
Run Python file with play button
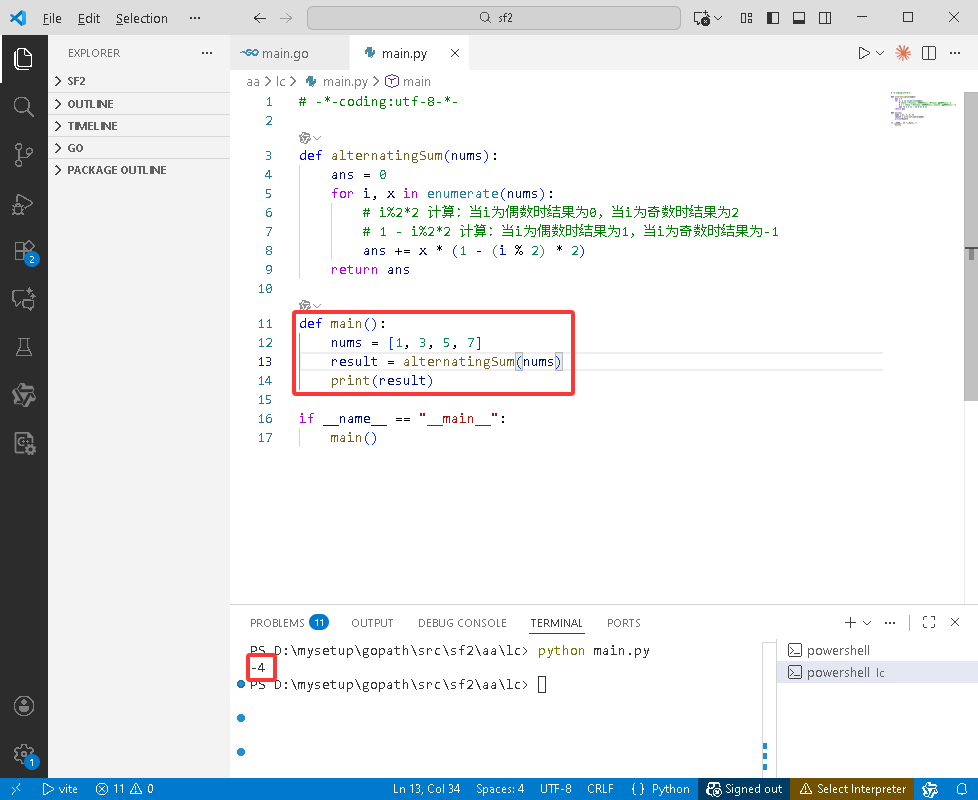pos(863,53)
